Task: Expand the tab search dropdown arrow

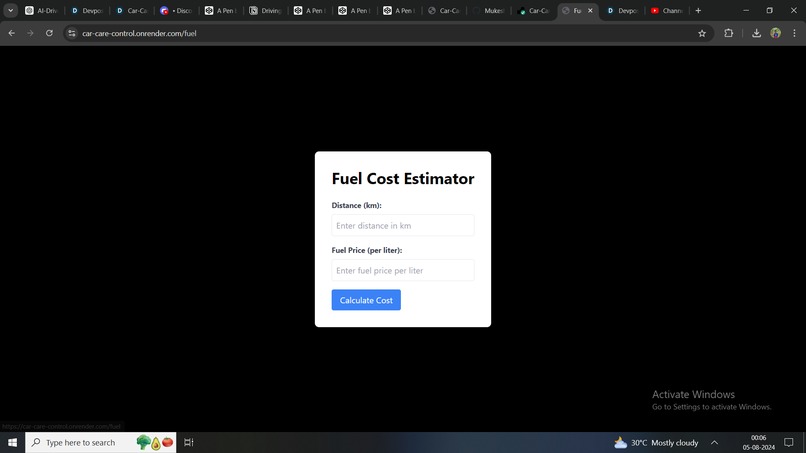Action: coord(10,10)
